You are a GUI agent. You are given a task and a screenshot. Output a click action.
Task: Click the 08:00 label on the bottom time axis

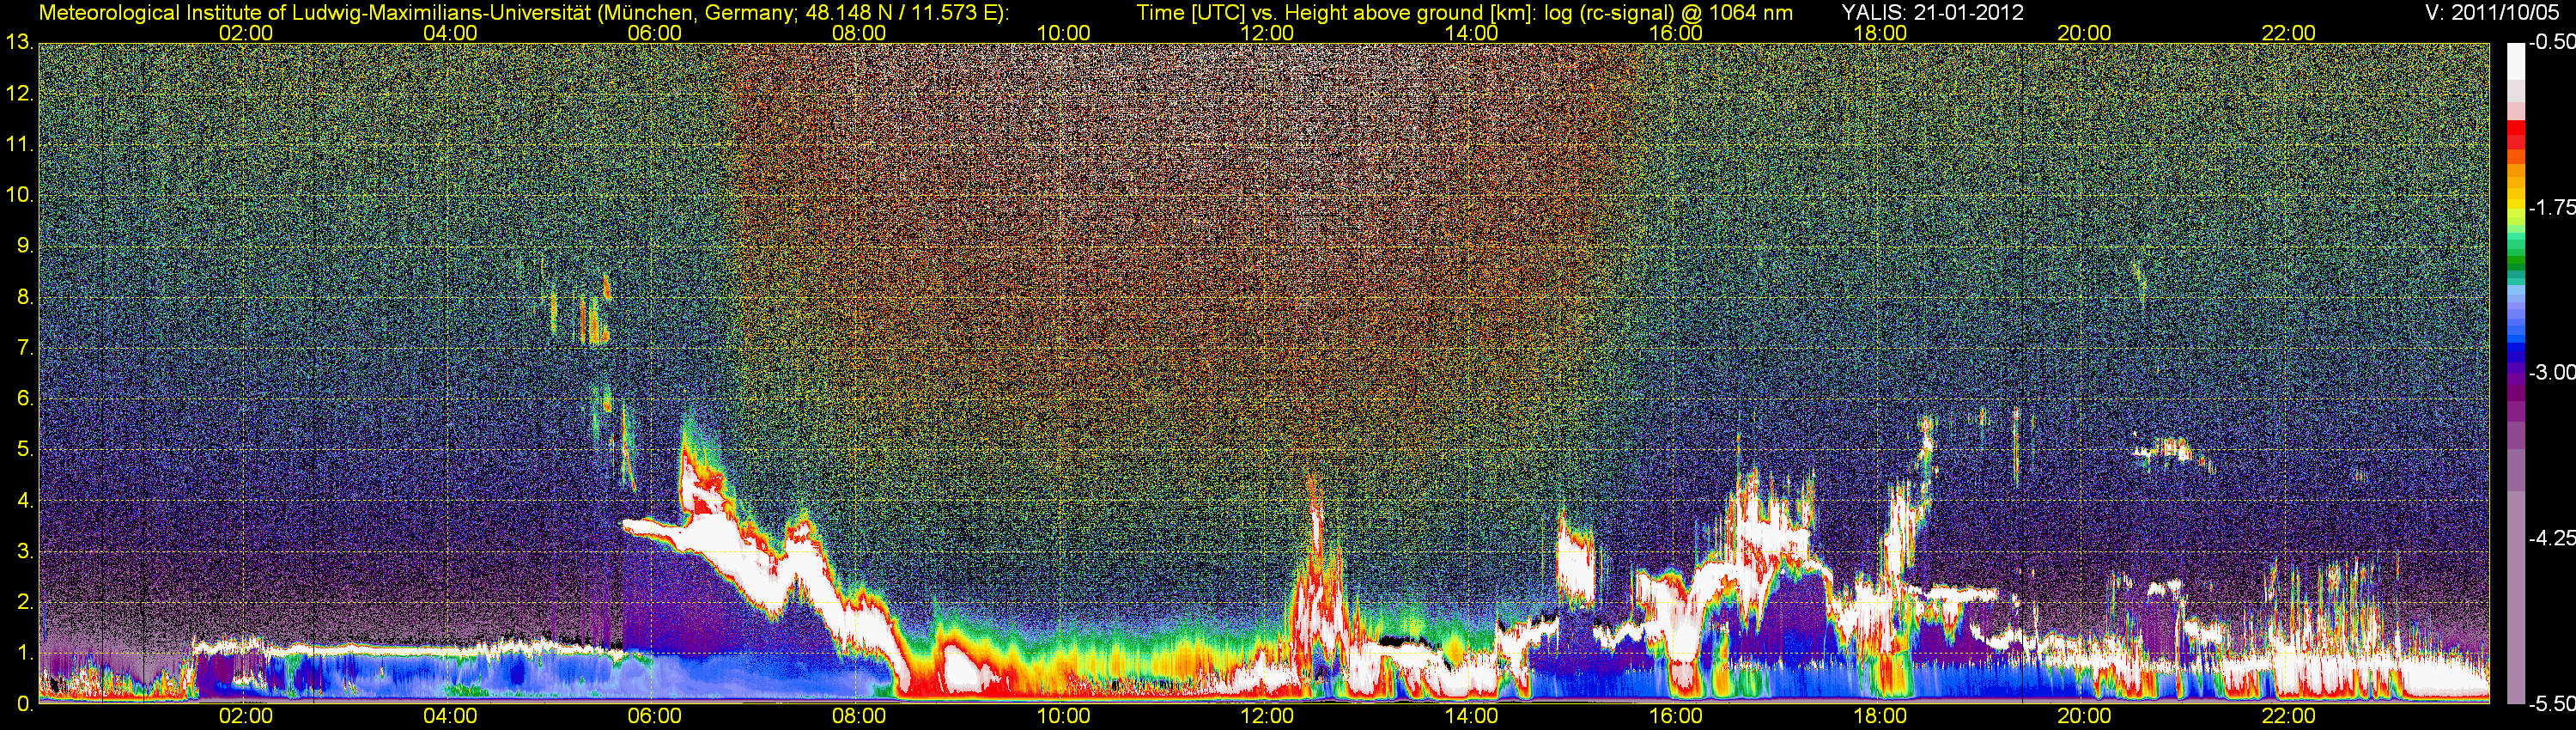(859, 716)
